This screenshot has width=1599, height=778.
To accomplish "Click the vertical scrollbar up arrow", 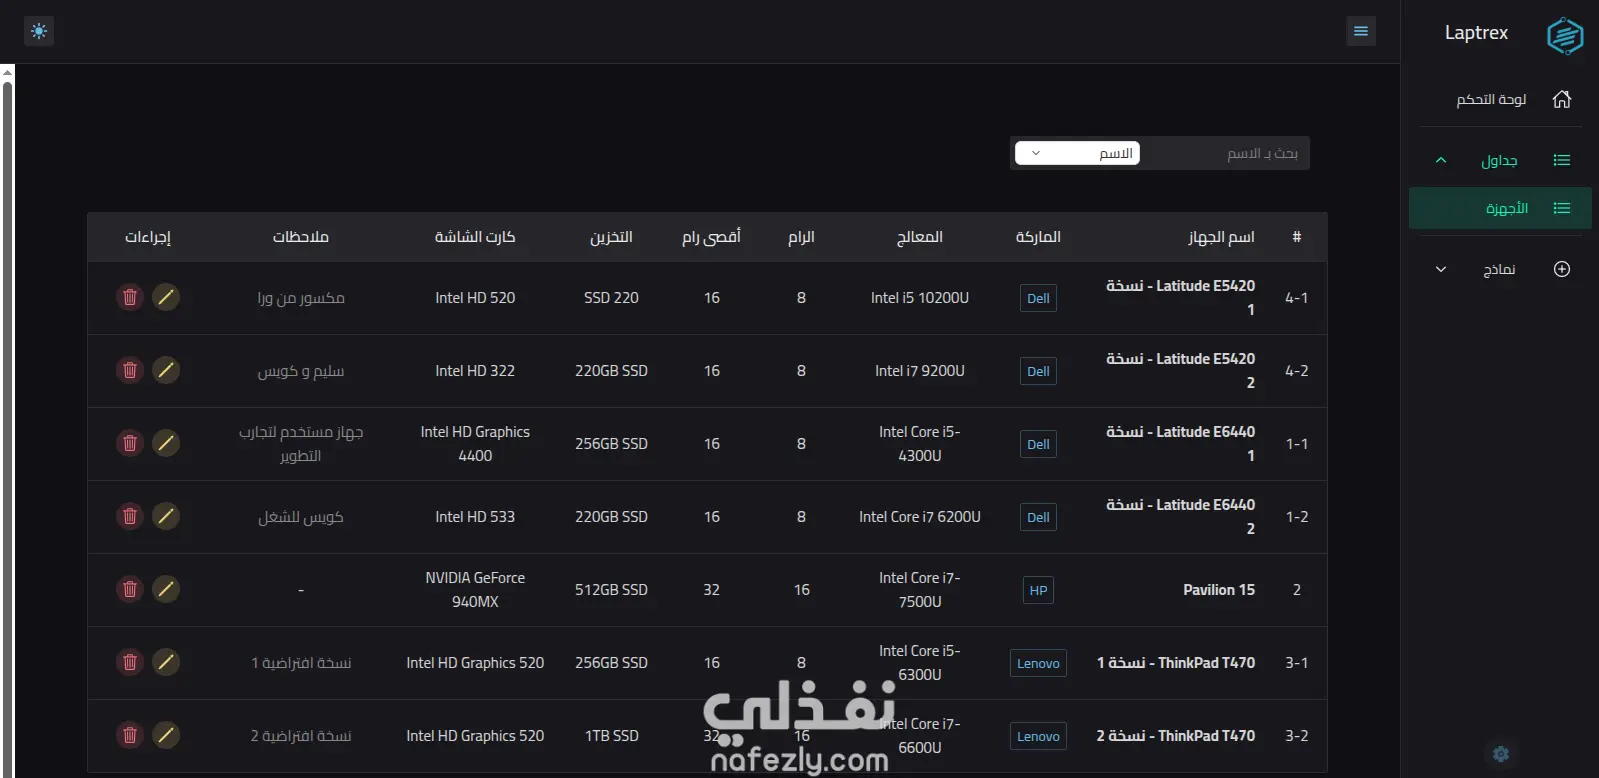I will pos(7,72).
